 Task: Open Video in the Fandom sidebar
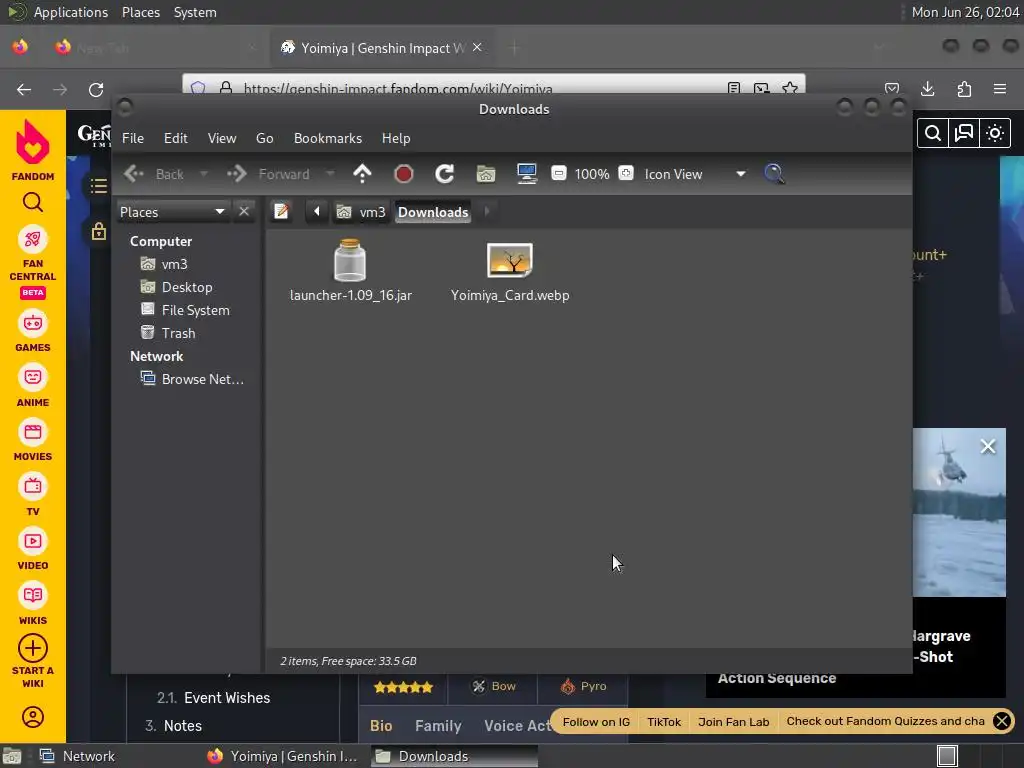coord(33,551)
